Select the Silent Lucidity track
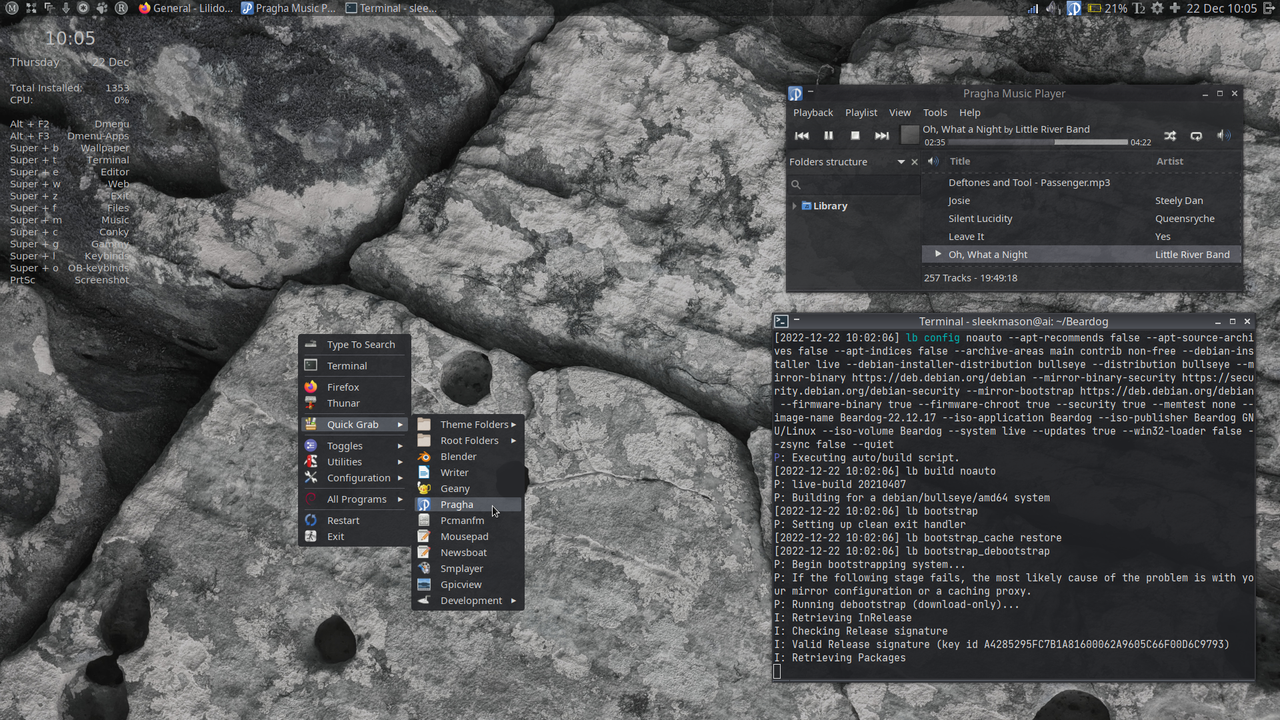Image resolution: width=1280 pixels, height=720 pixels. tap(1082, 219)
